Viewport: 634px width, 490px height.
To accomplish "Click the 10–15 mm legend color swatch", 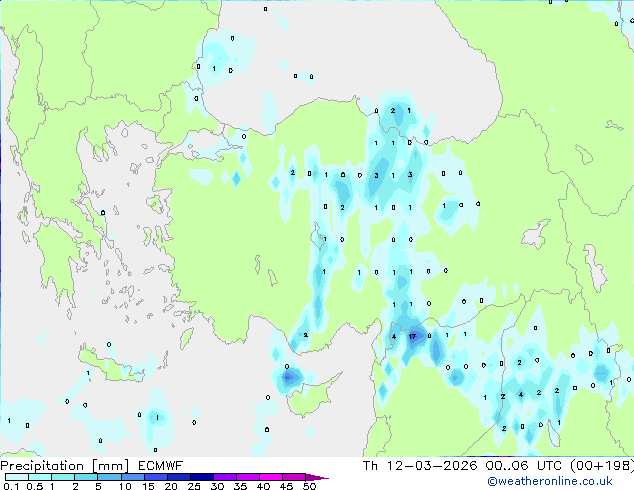I will pos(132,477).
